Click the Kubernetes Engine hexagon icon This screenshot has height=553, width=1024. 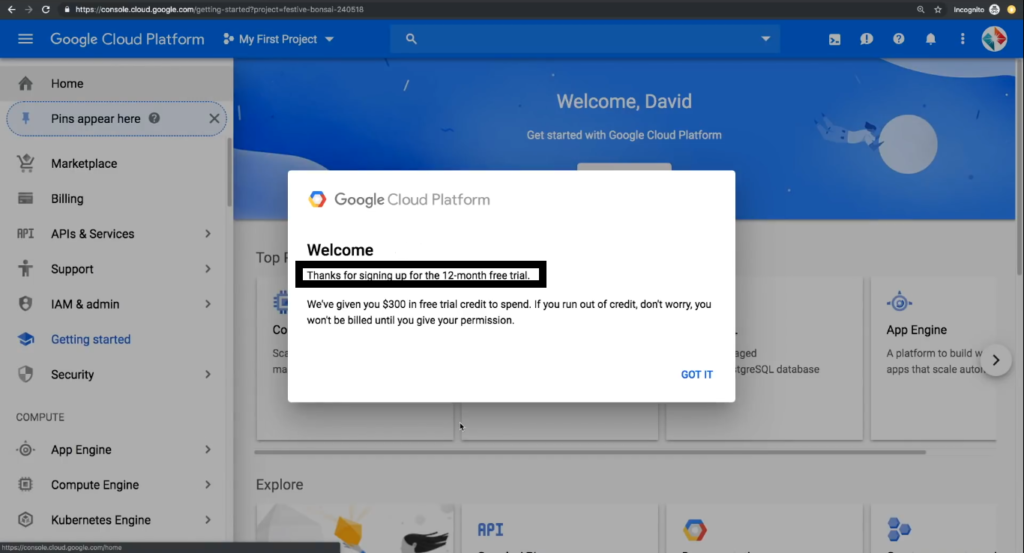pyautogui.click(x=25, y=520)
